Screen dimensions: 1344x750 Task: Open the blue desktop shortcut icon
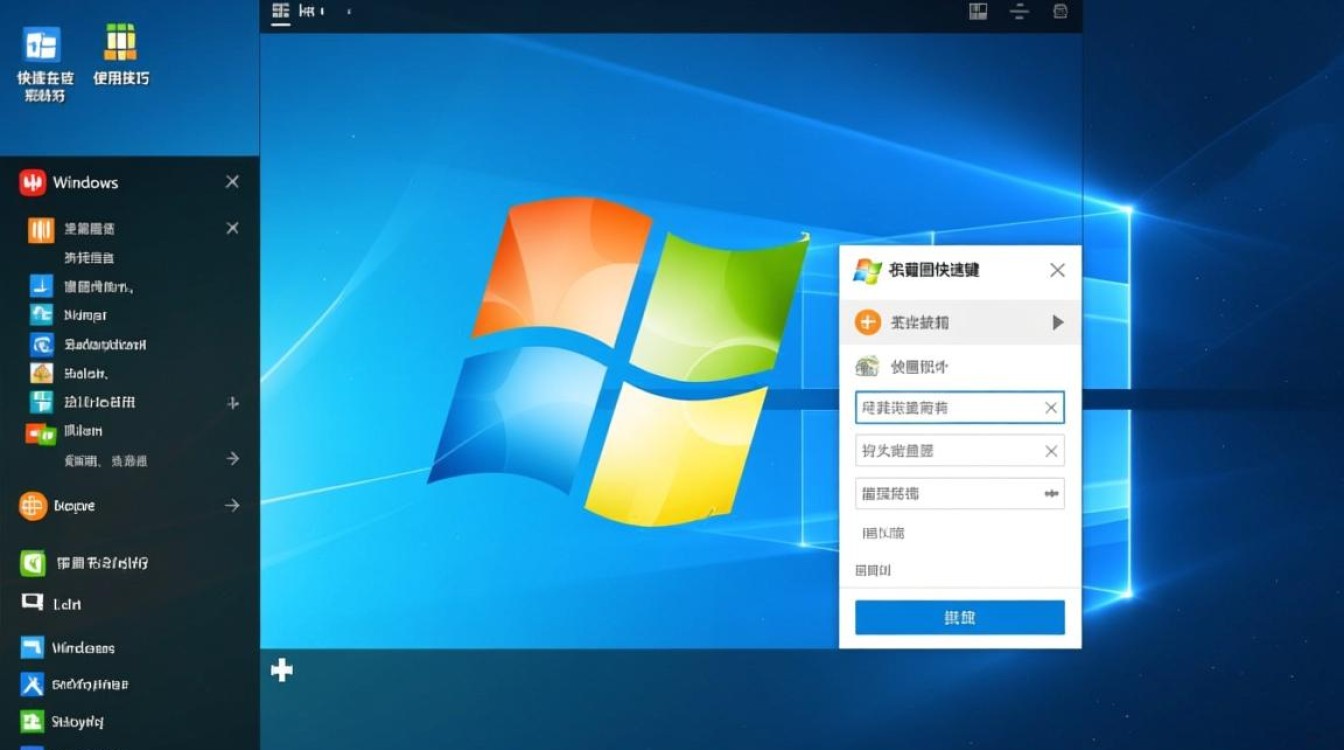42,45
